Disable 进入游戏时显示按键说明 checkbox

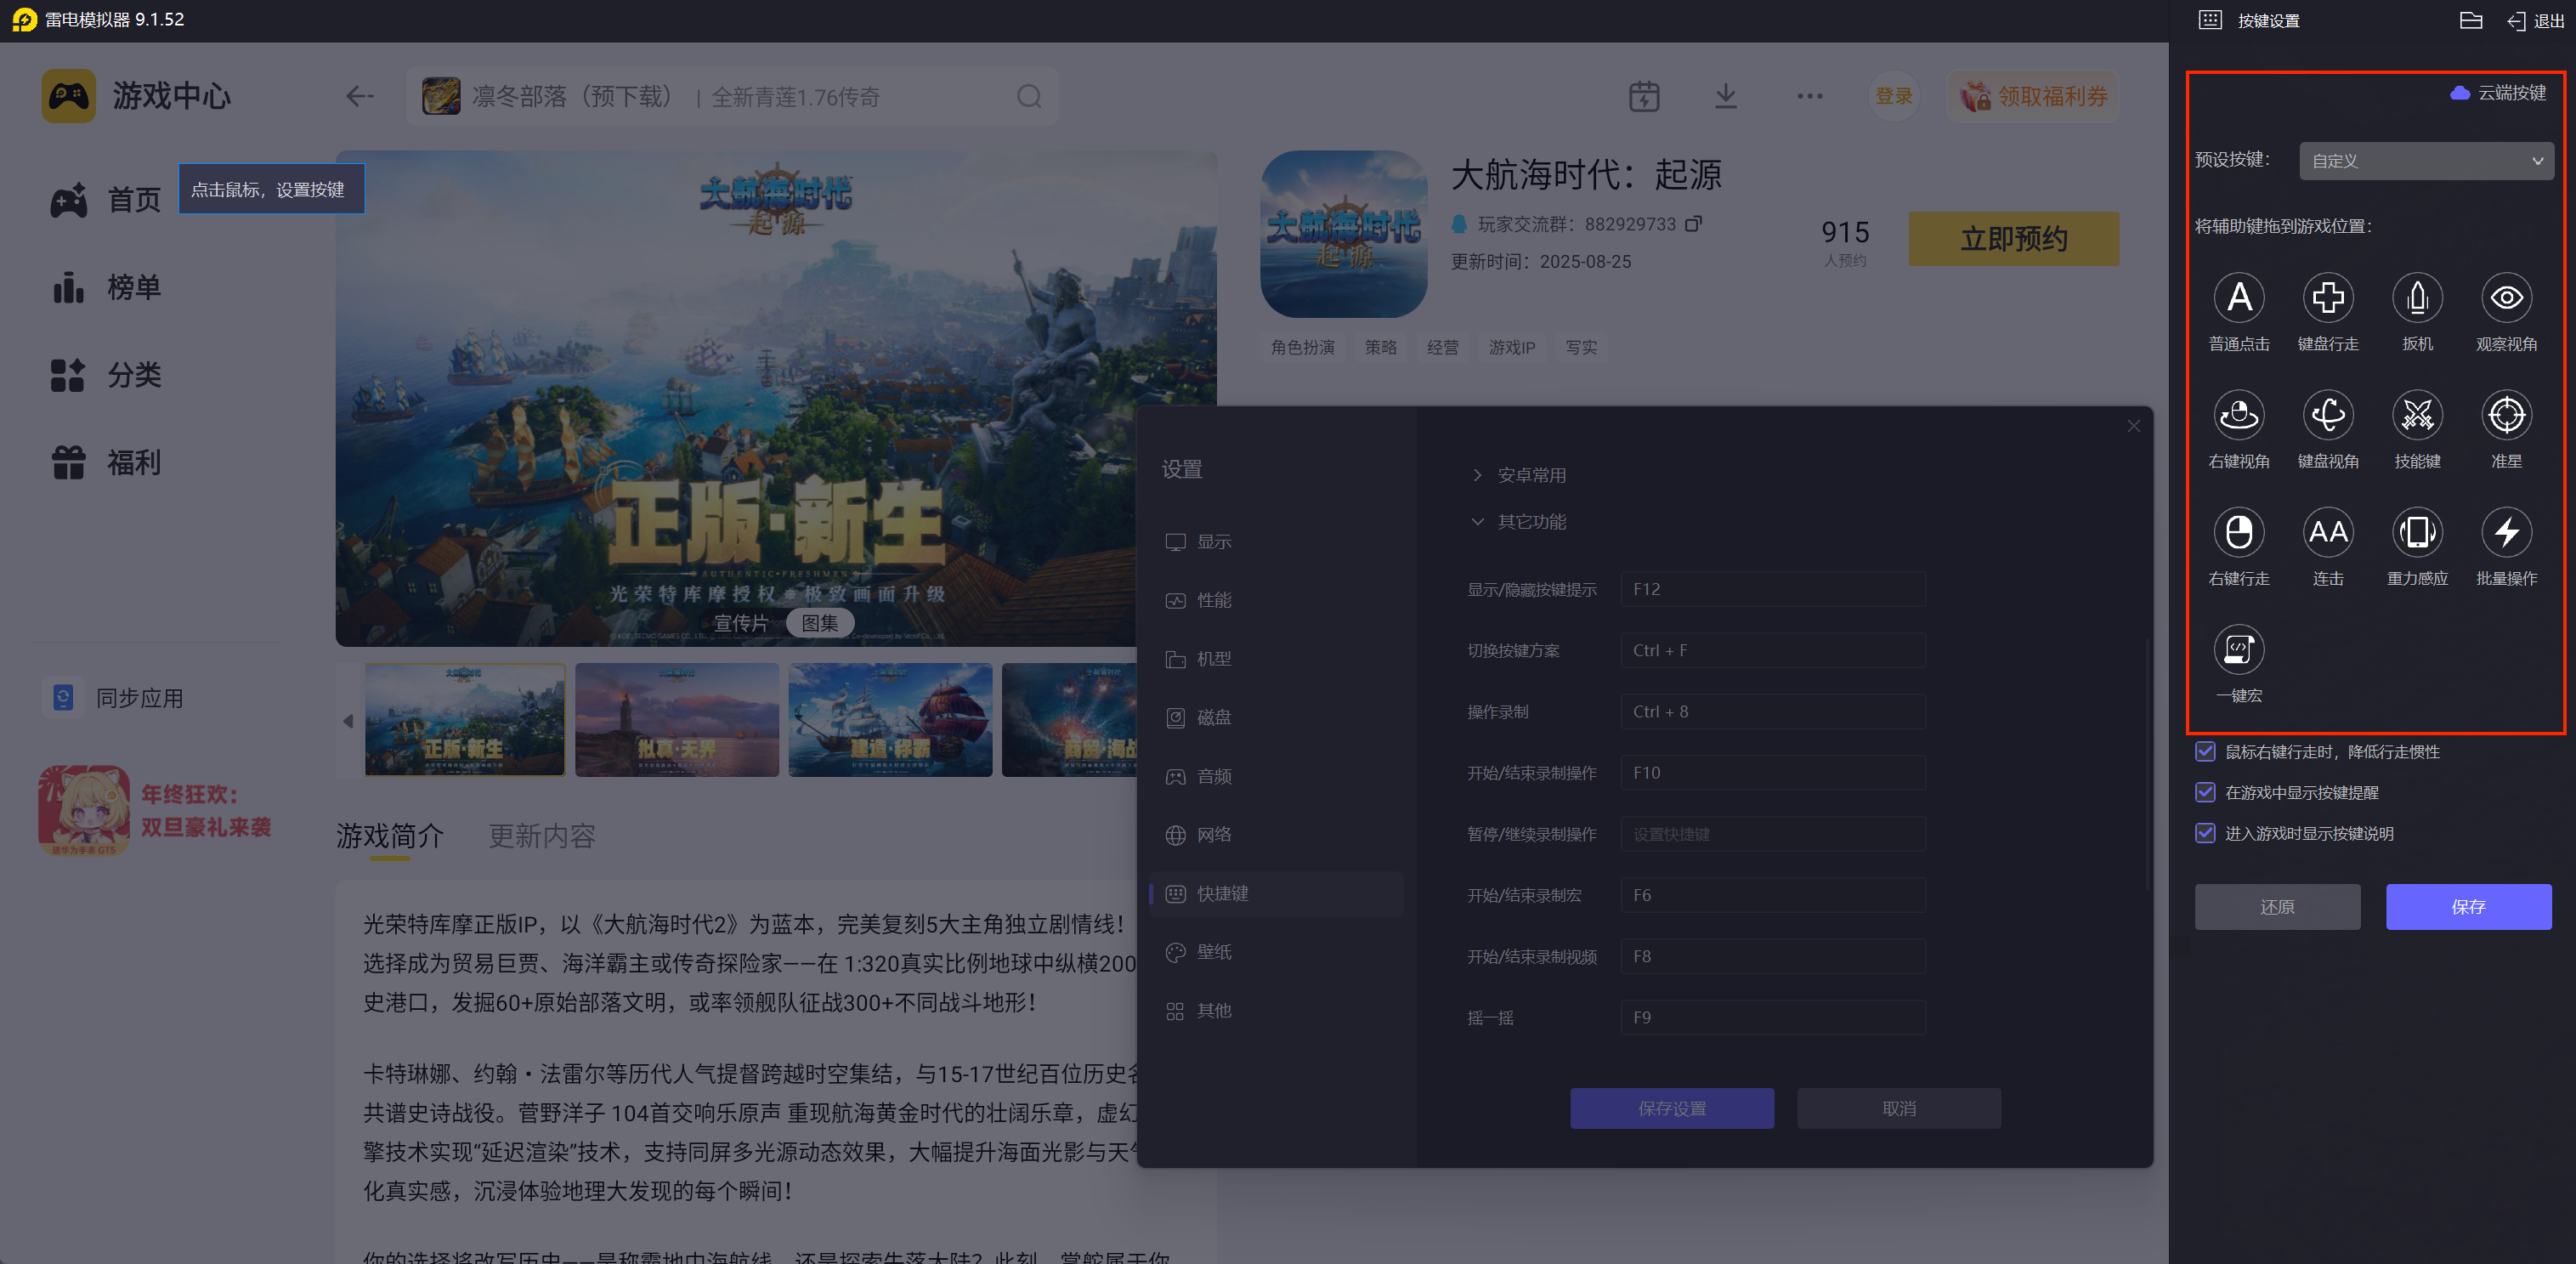coord(2205,833)
